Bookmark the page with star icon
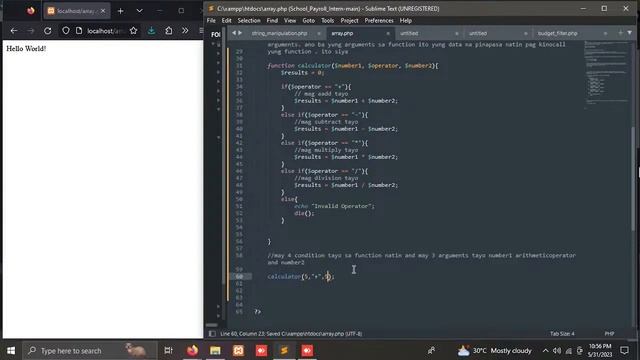The width and height of the screenshot is (640, 360). (133, 31)
